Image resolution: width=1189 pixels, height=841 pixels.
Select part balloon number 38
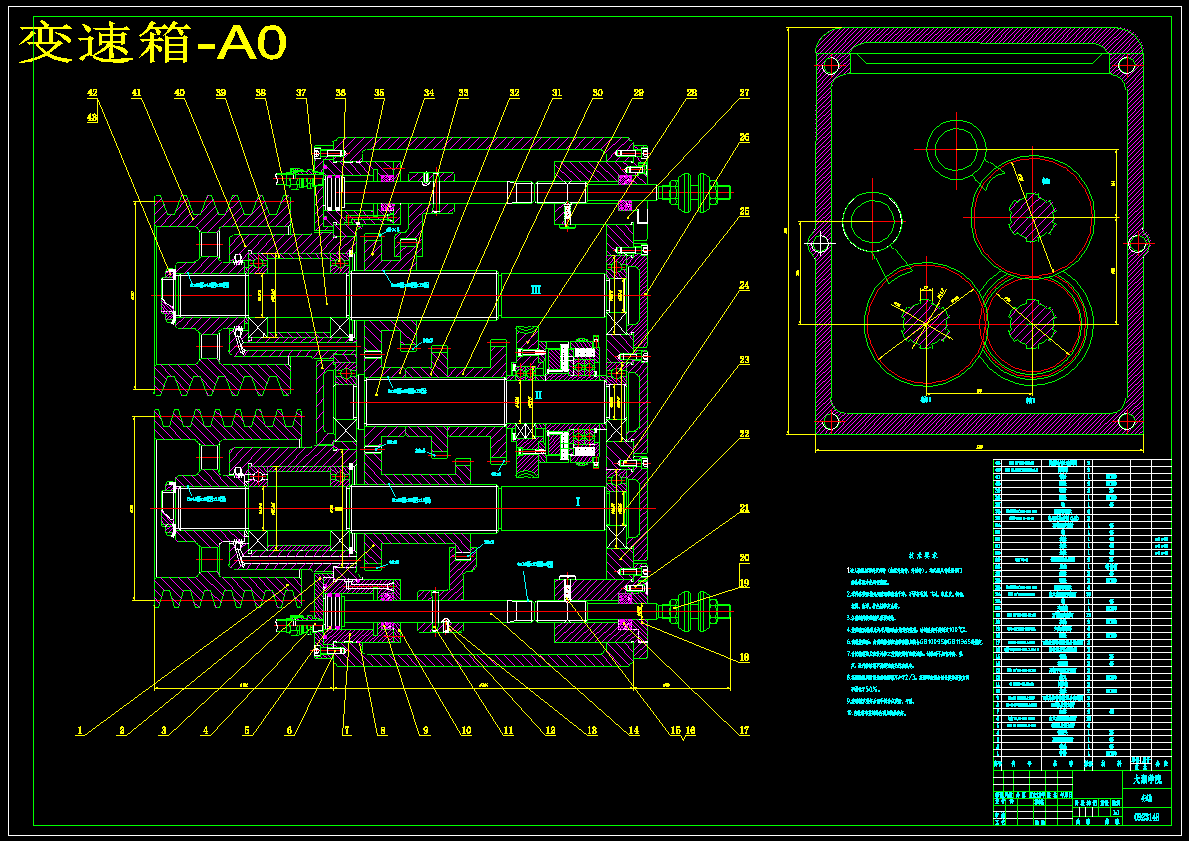[261, 93]
